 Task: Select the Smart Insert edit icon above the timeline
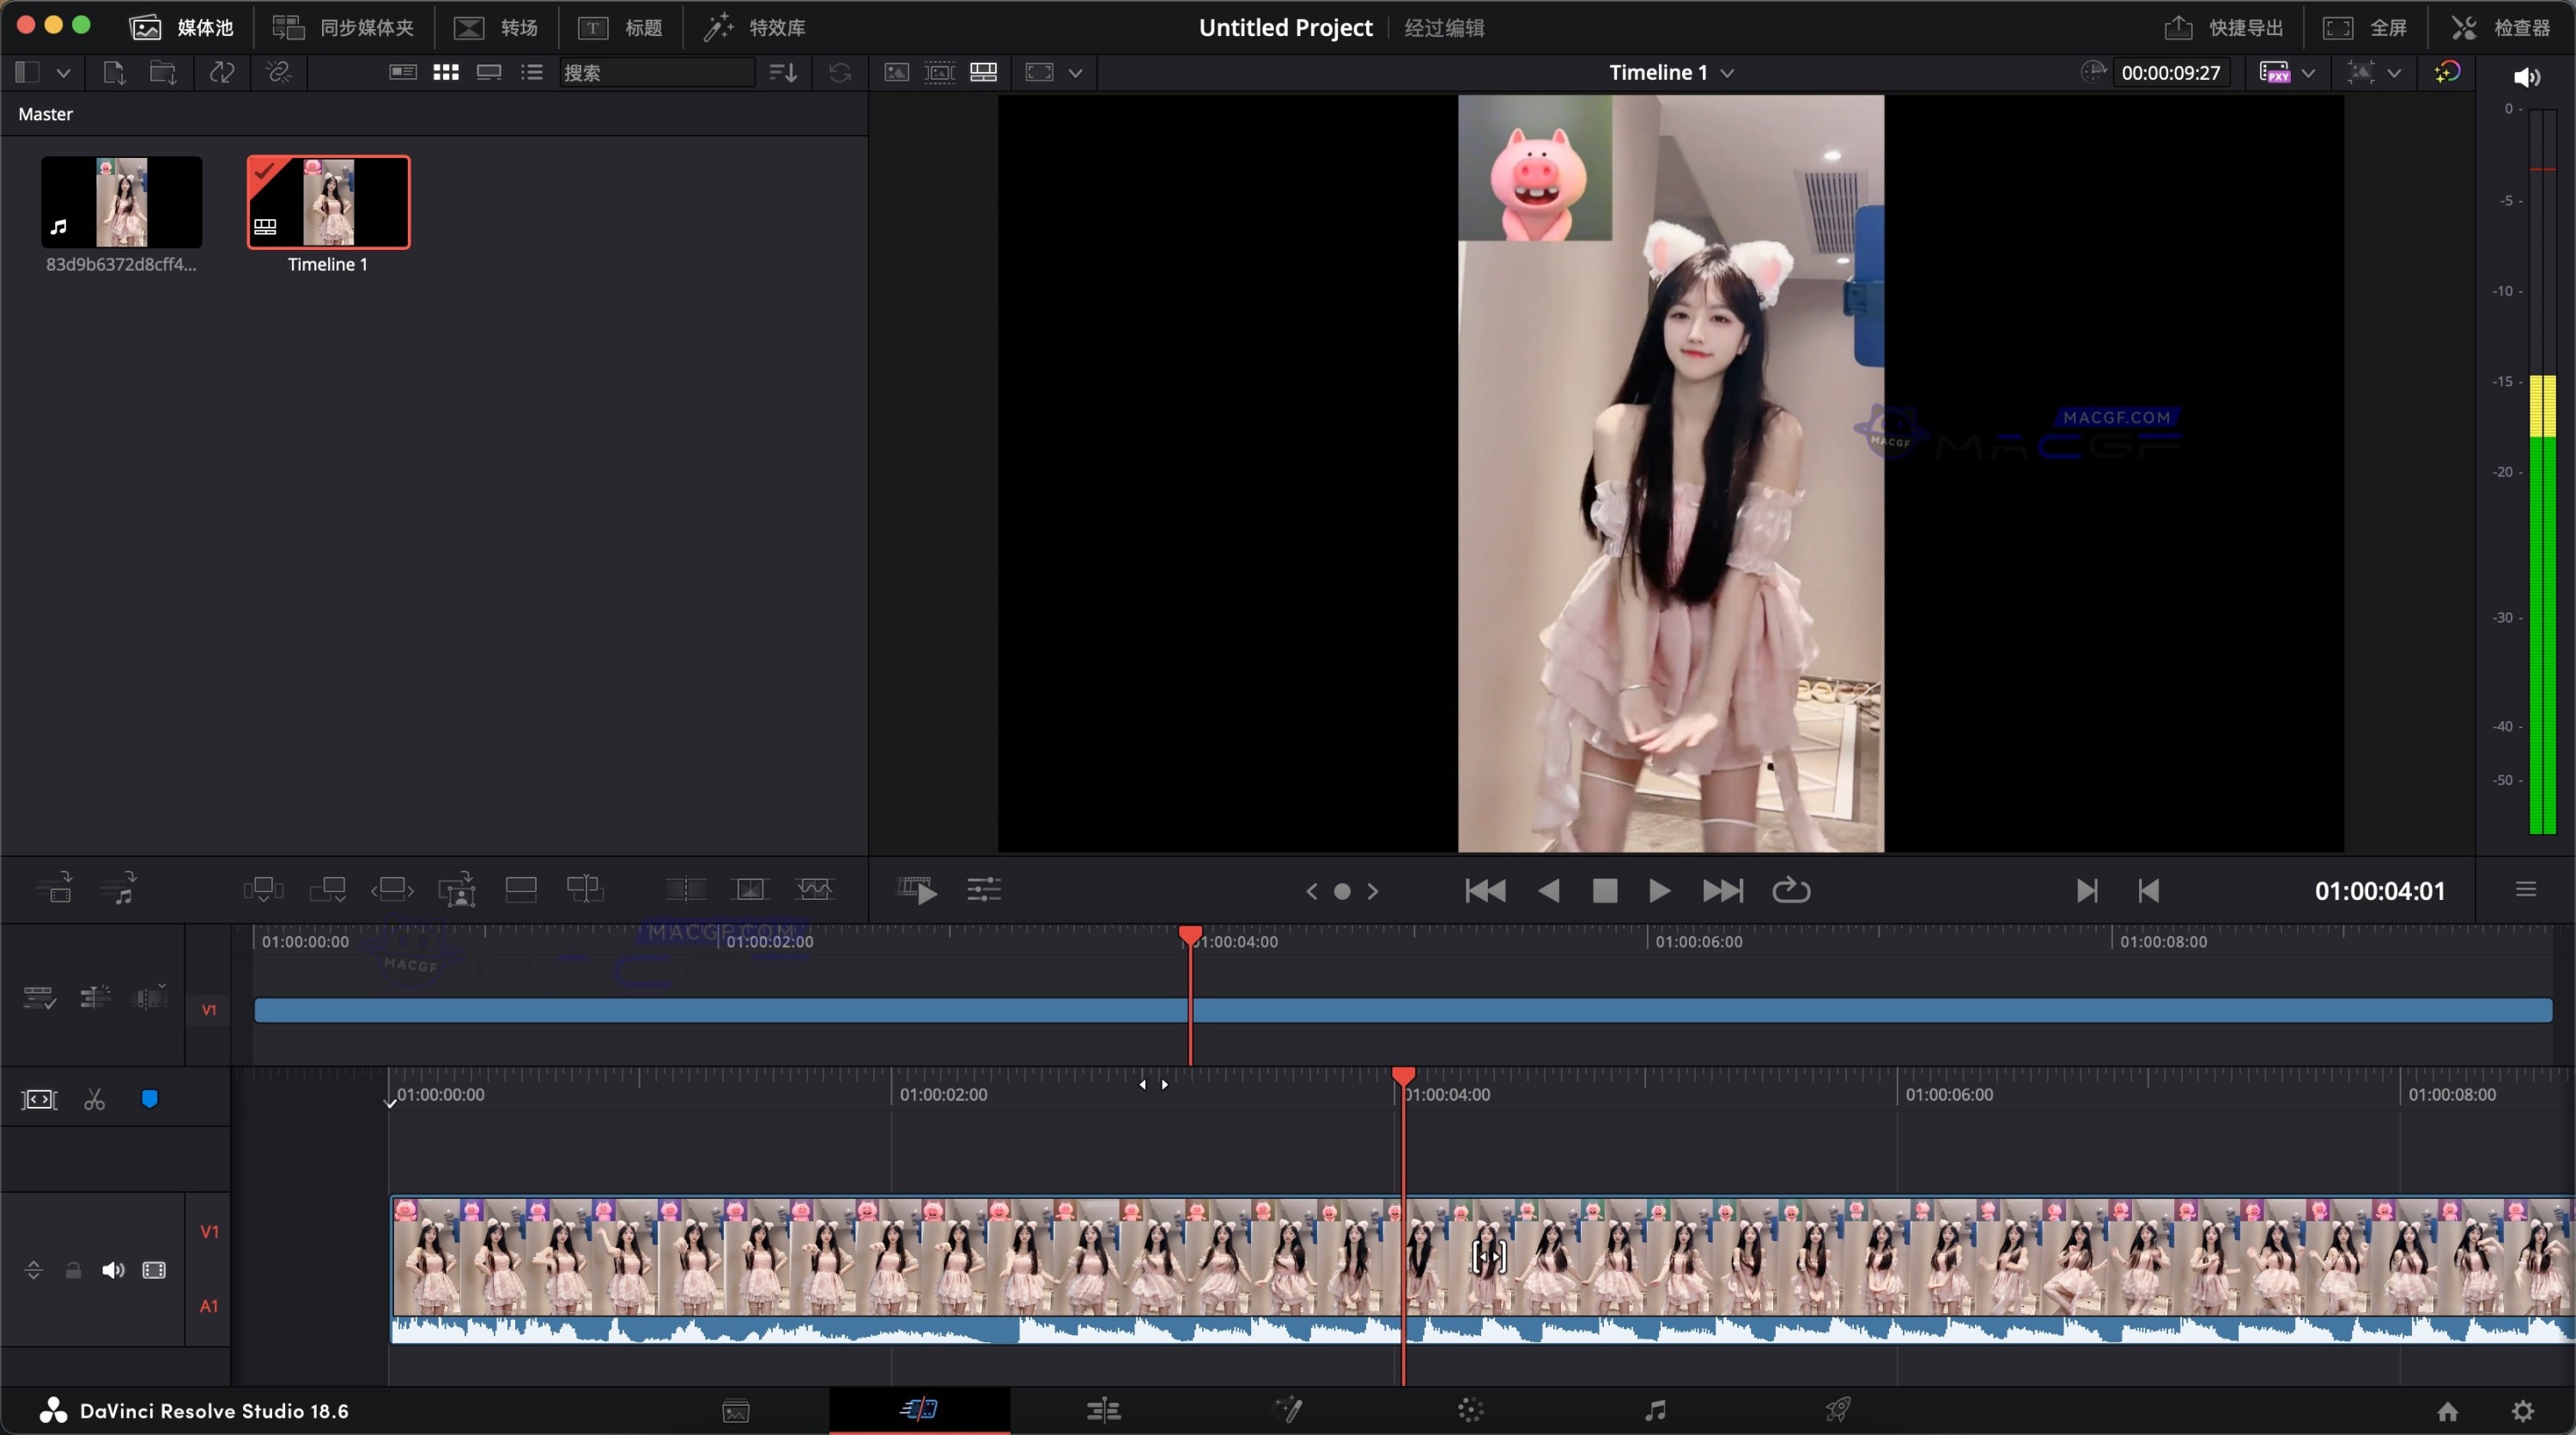pos(264,890)
